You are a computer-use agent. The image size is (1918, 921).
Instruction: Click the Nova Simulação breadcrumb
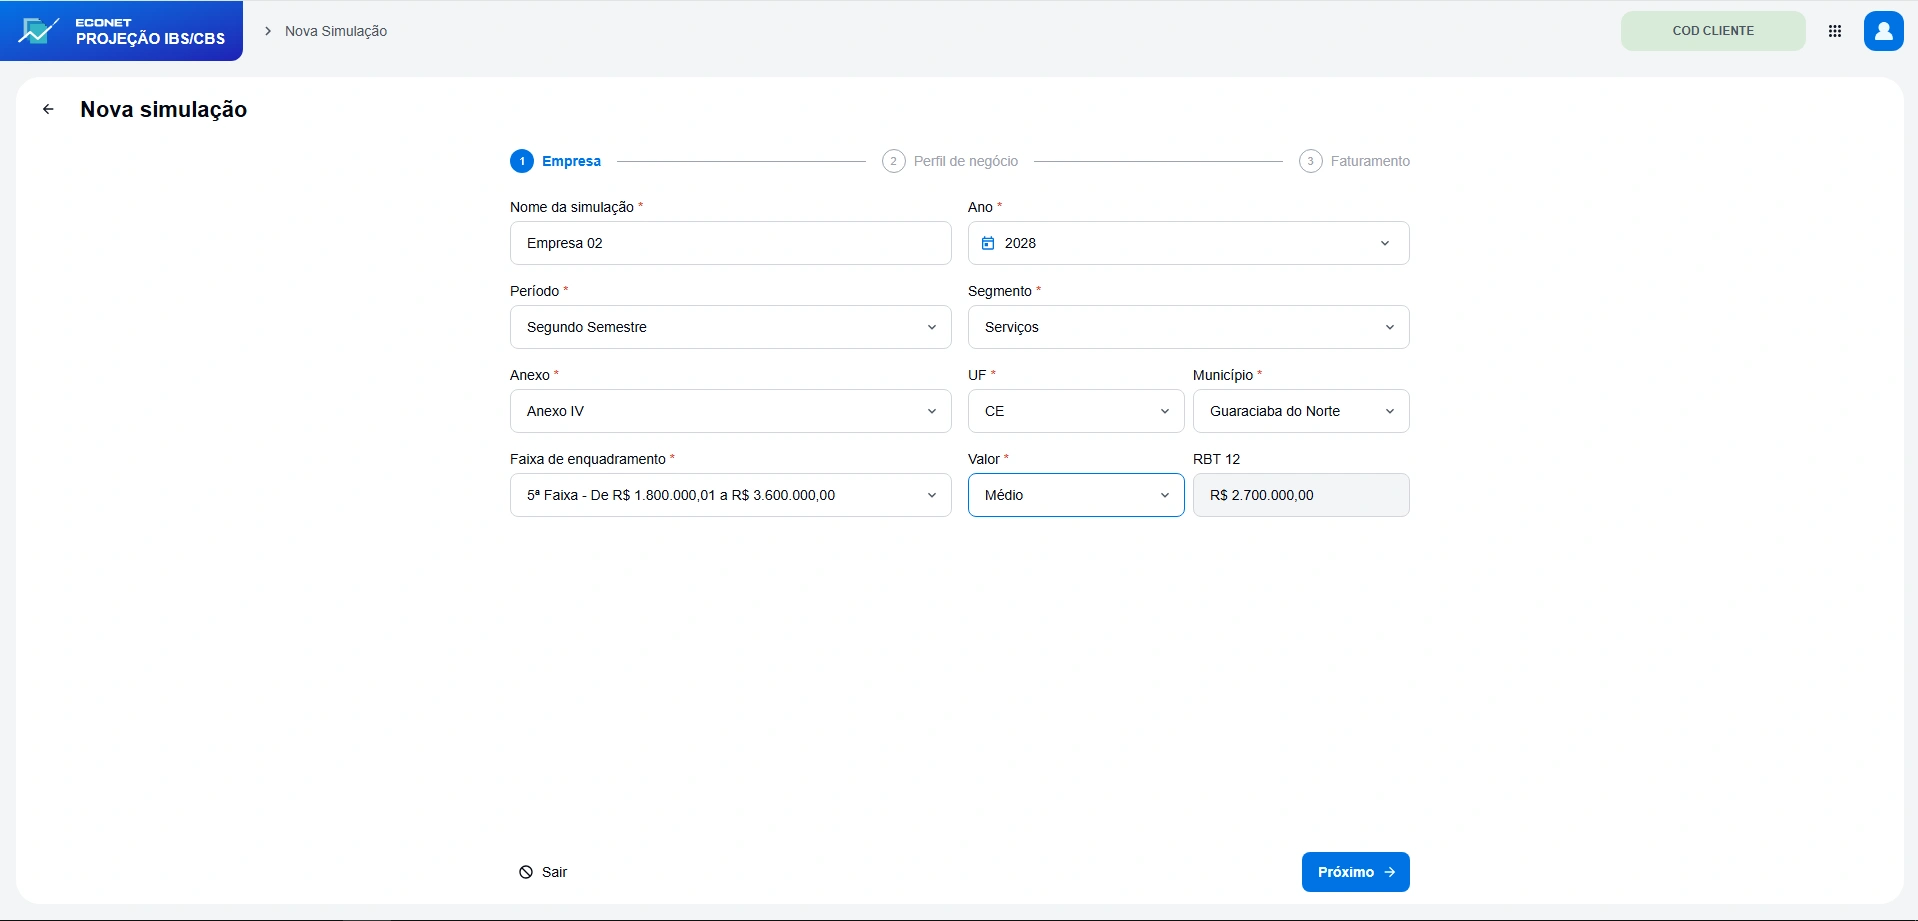[336, 31]
